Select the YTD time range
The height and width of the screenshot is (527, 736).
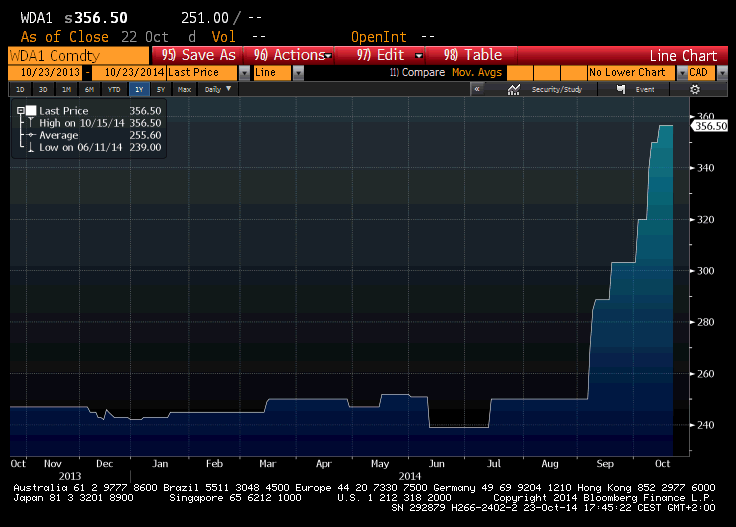click(x=114, y=89)
